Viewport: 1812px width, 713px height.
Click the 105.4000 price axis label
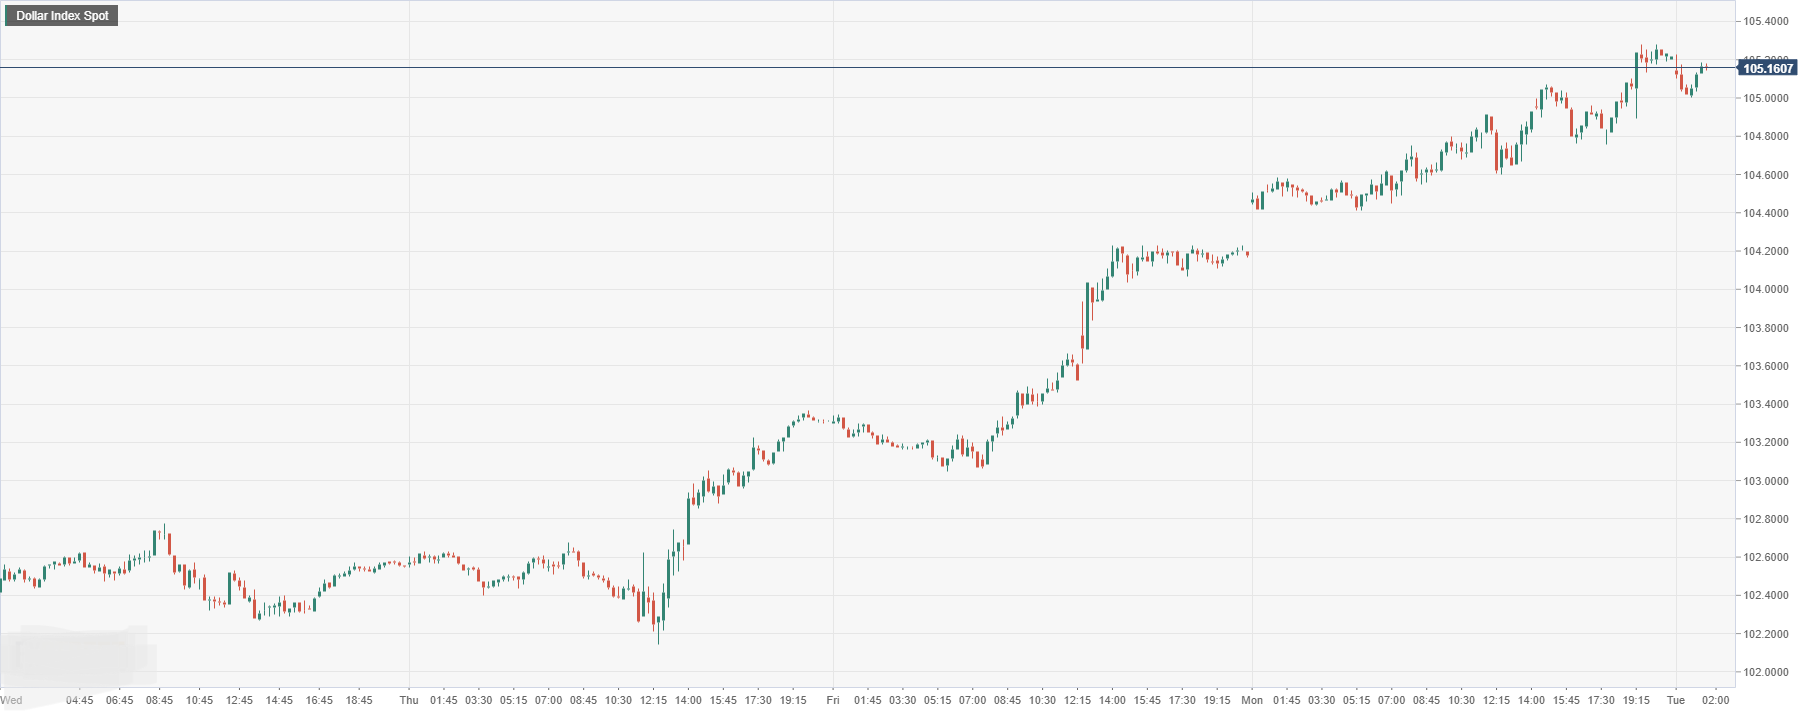point(1766,22)
